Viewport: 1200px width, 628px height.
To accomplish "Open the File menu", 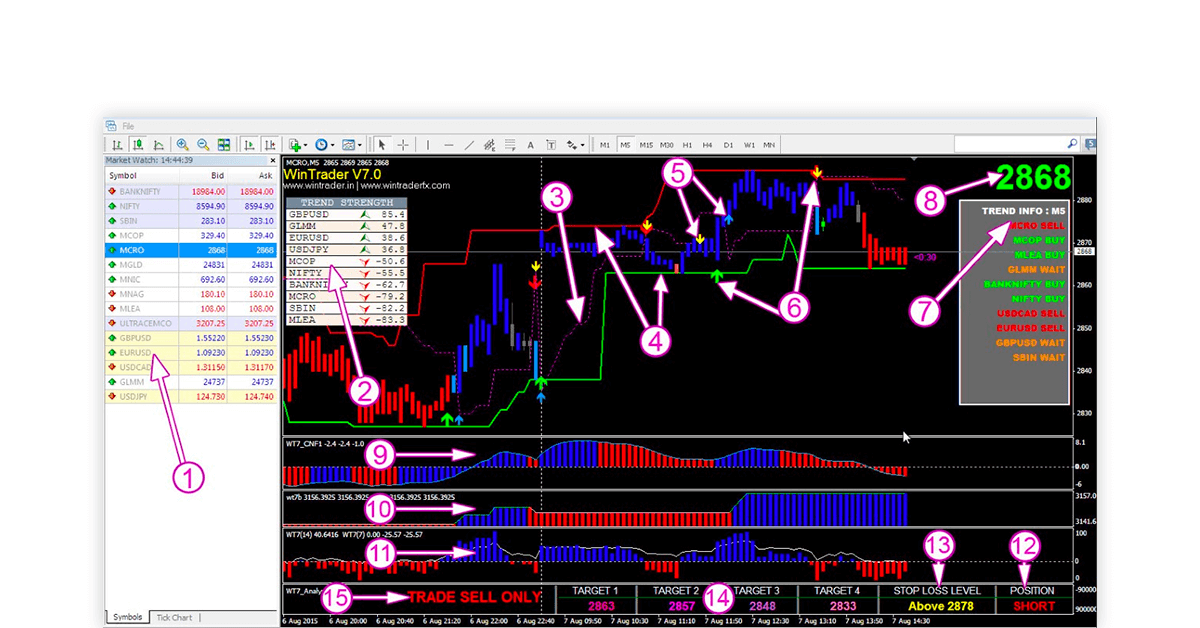I will pyautogui.click(x=128, y=126).
